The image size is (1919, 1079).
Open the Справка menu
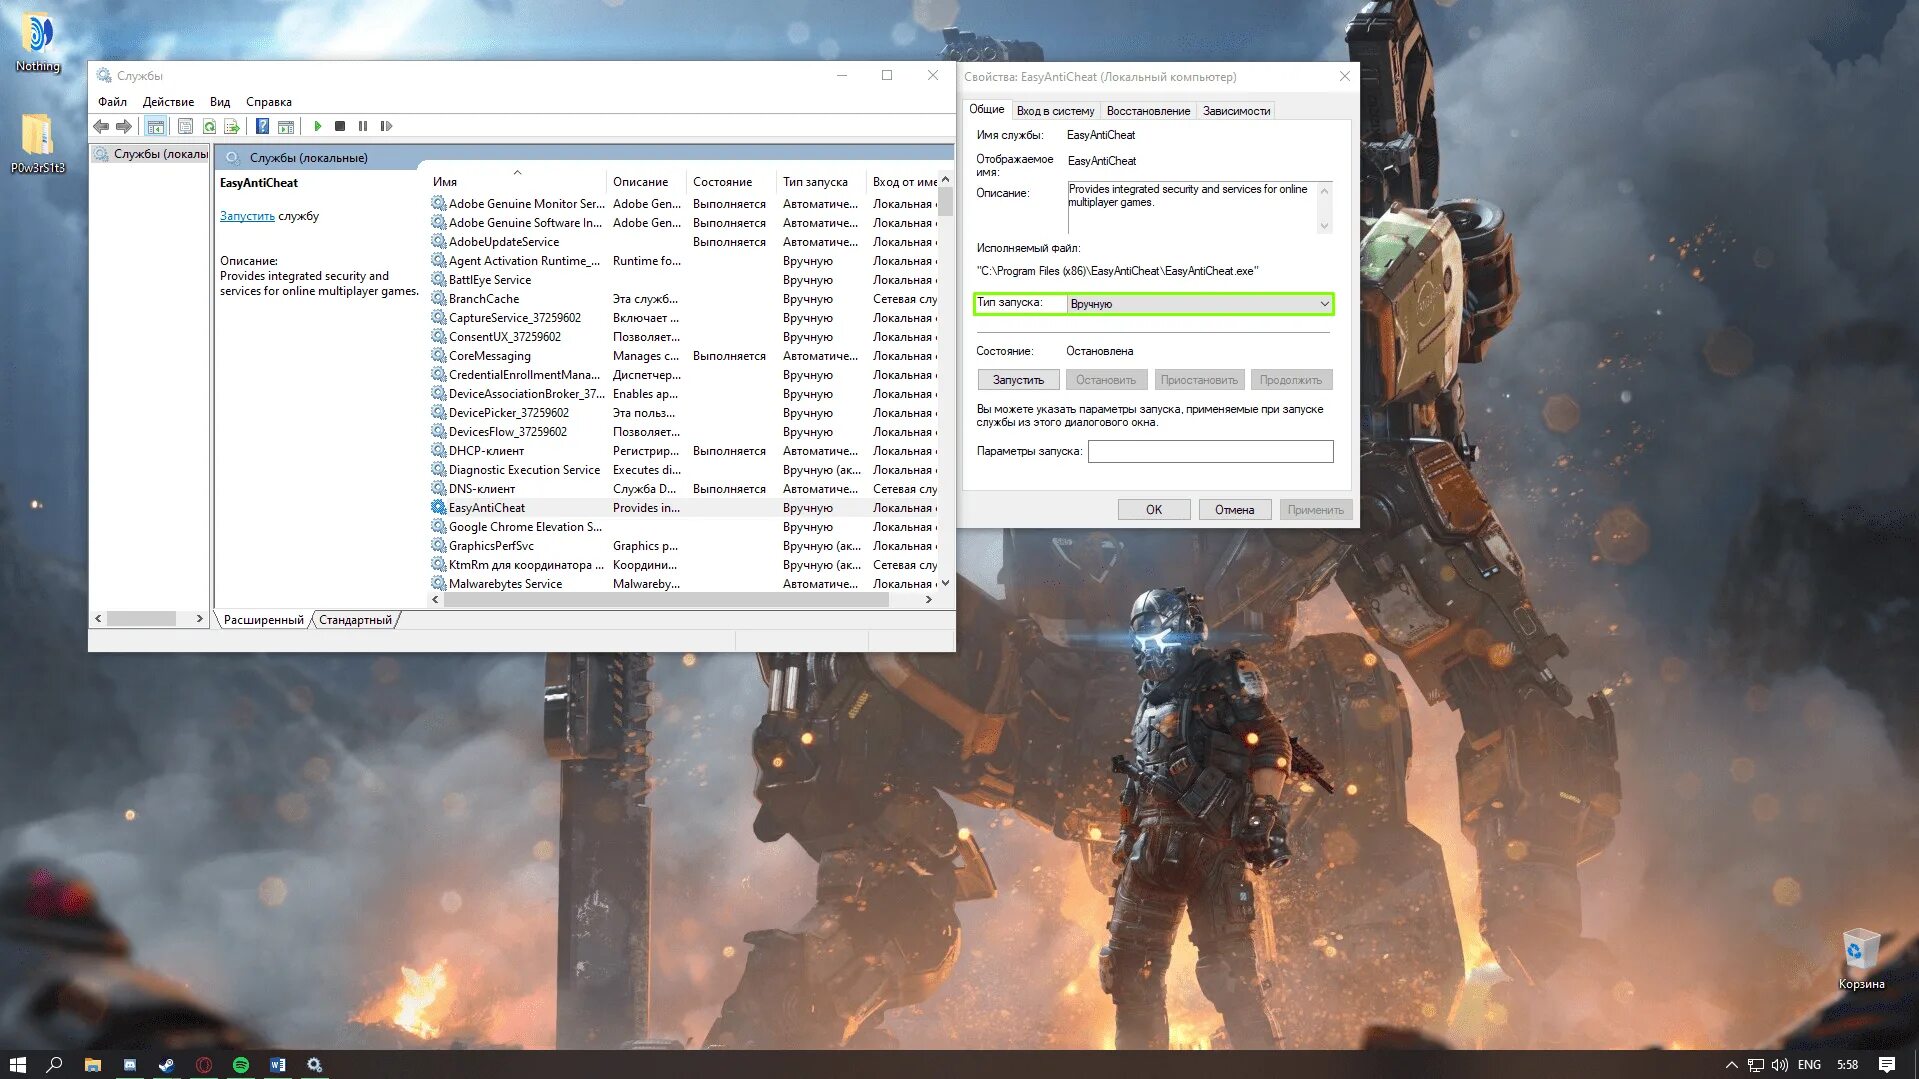[x=269, y=102]
